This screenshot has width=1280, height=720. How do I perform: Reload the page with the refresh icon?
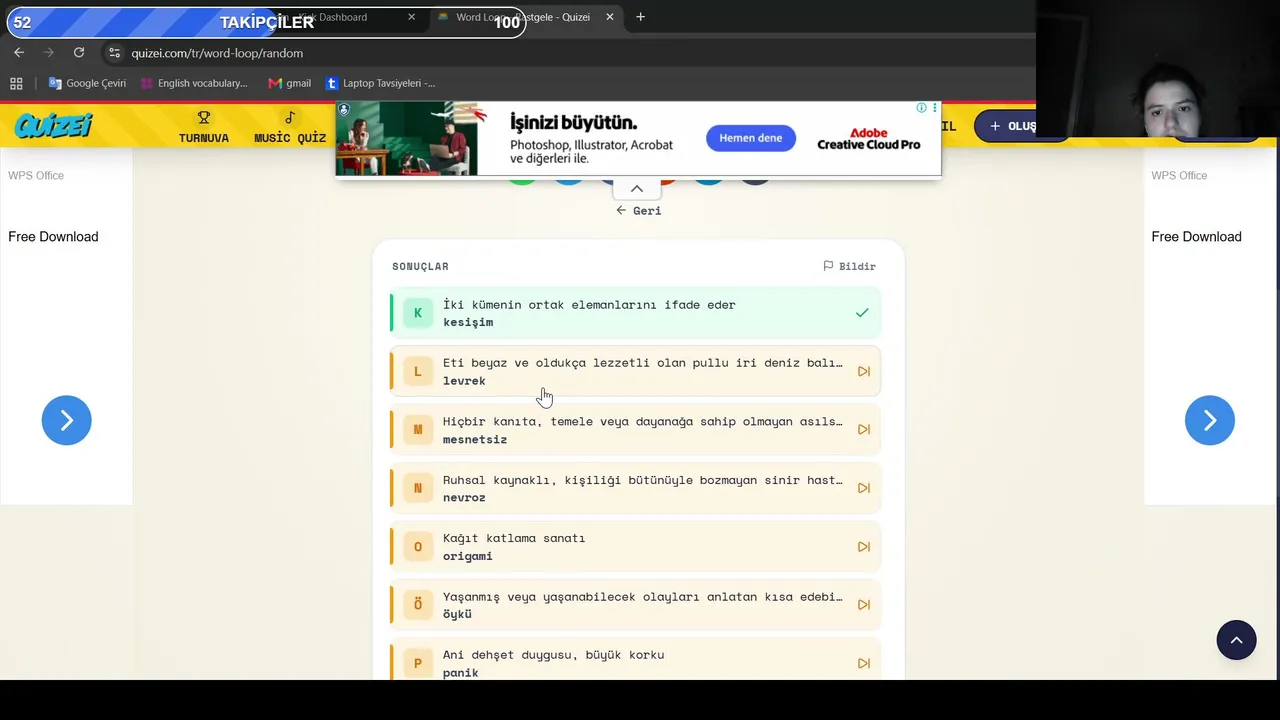pos(79,52)
